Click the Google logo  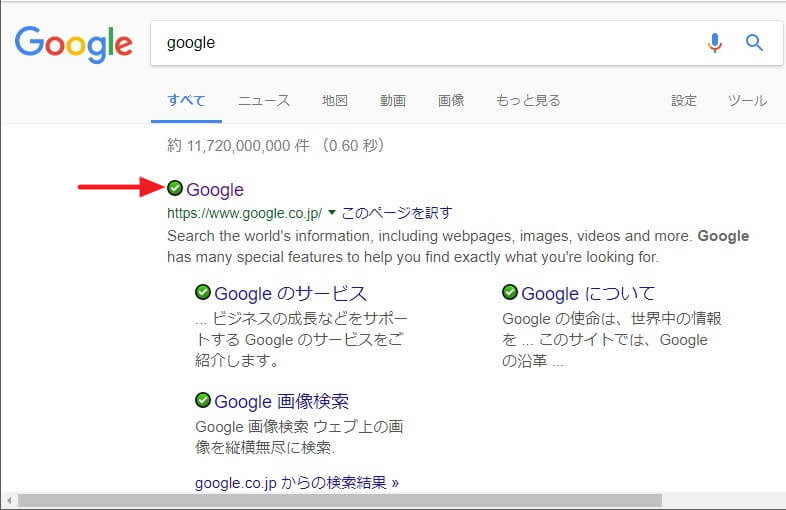coord(74,44)
